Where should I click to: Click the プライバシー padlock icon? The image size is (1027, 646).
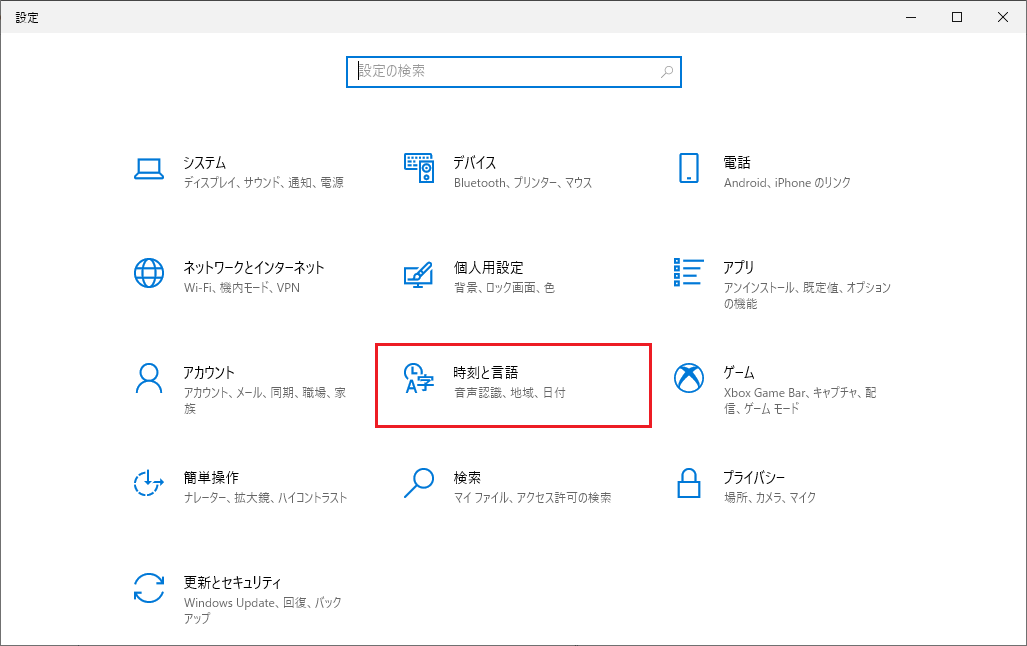tap(688, 484)
